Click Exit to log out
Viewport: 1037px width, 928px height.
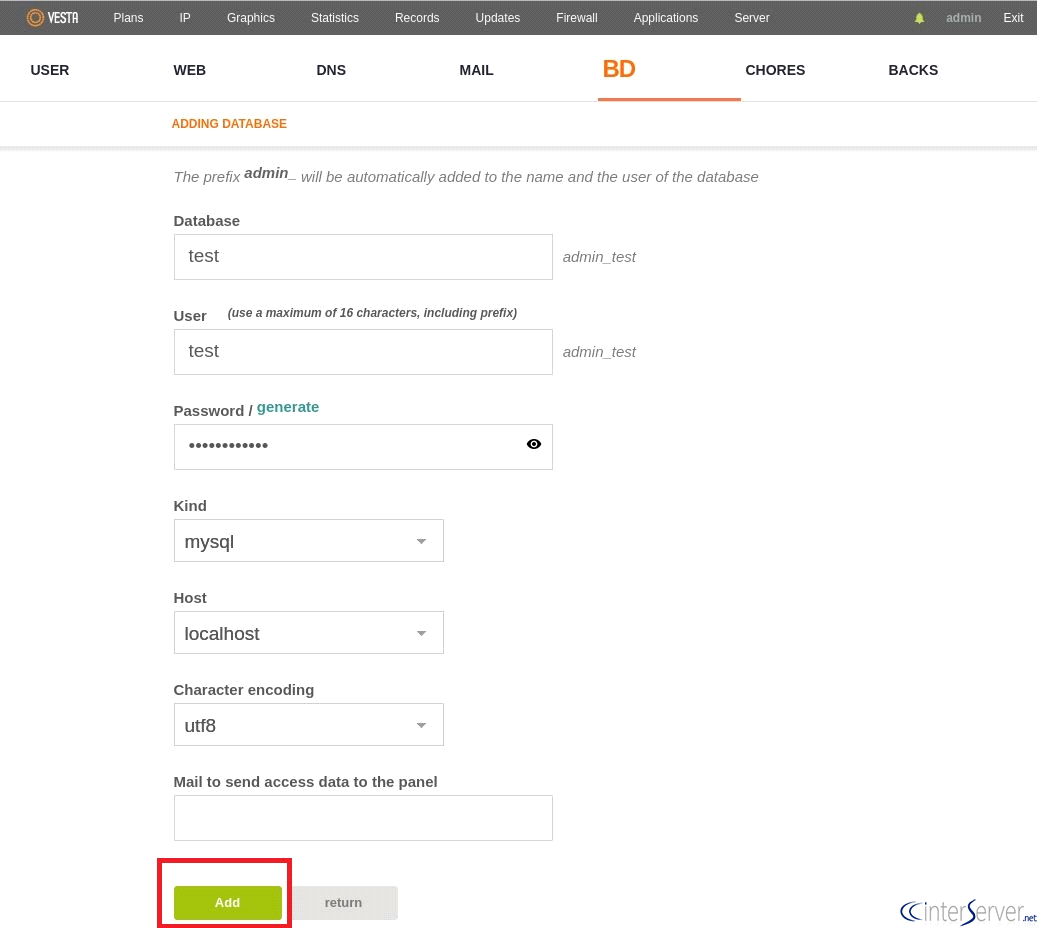(x=1013, y=18)
